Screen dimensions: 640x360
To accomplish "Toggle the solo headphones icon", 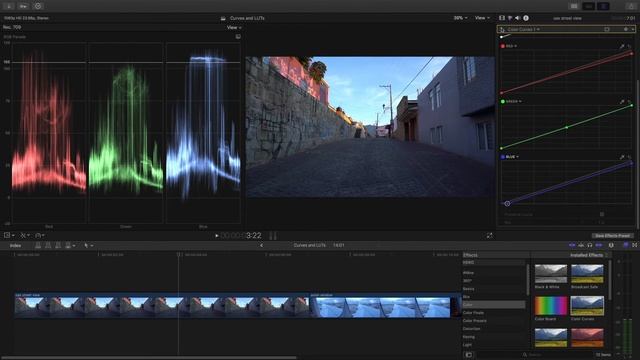I will [x=590, y=245].
